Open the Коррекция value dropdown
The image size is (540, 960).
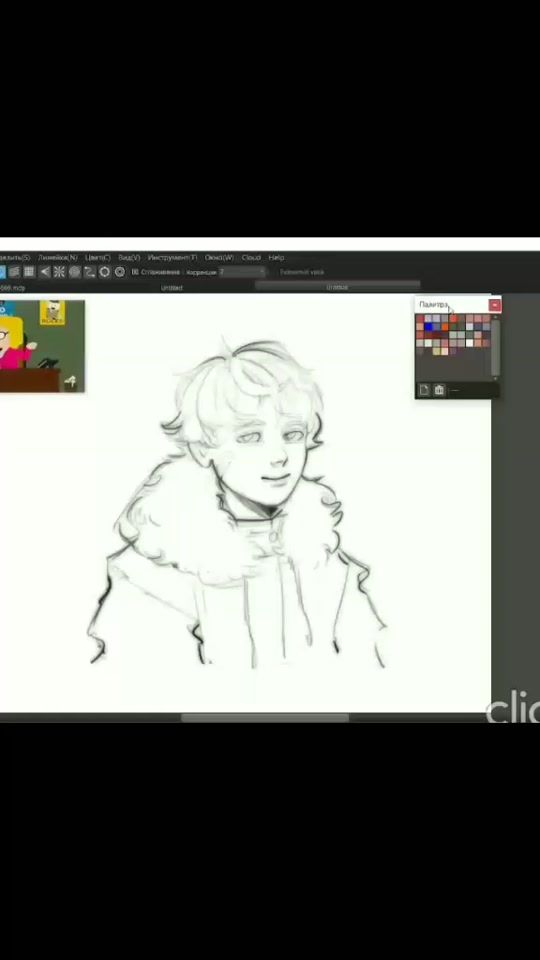click(242, 272)
